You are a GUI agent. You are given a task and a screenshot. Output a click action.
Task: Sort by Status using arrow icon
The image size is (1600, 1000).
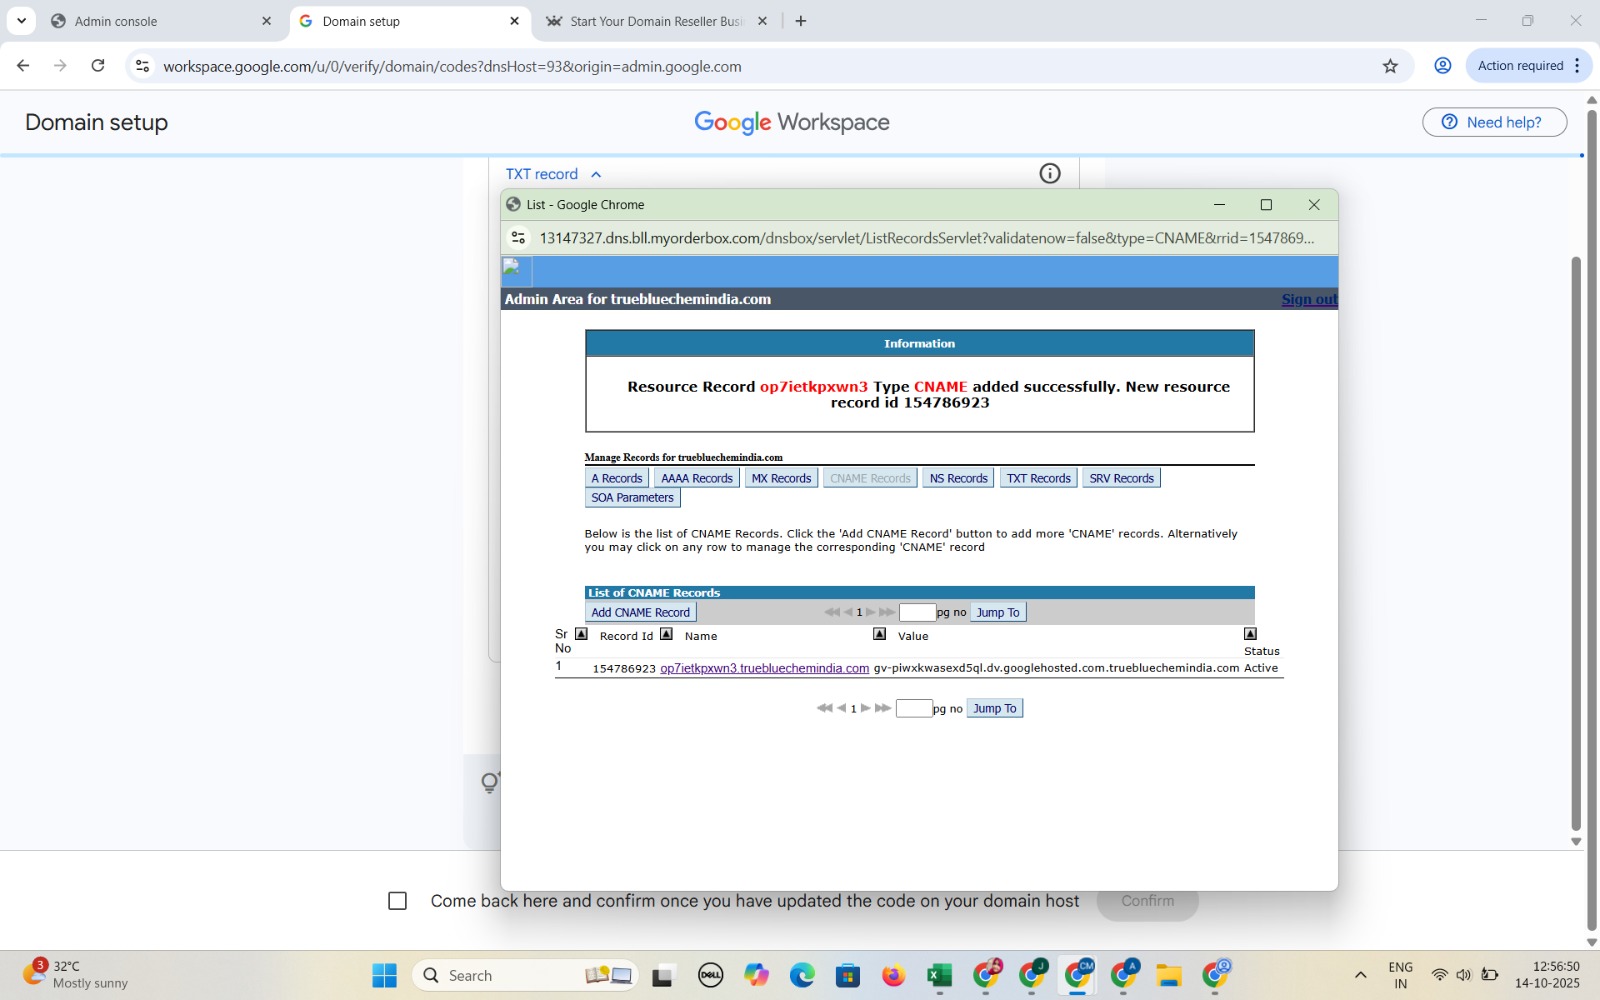coord(1250,634)
